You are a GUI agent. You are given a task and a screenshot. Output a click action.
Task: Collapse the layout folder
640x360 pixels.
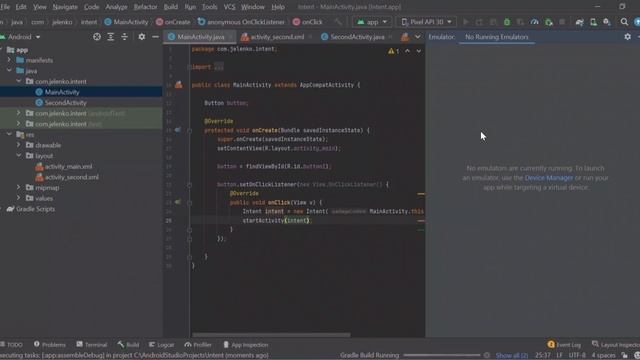pos(19,156)
